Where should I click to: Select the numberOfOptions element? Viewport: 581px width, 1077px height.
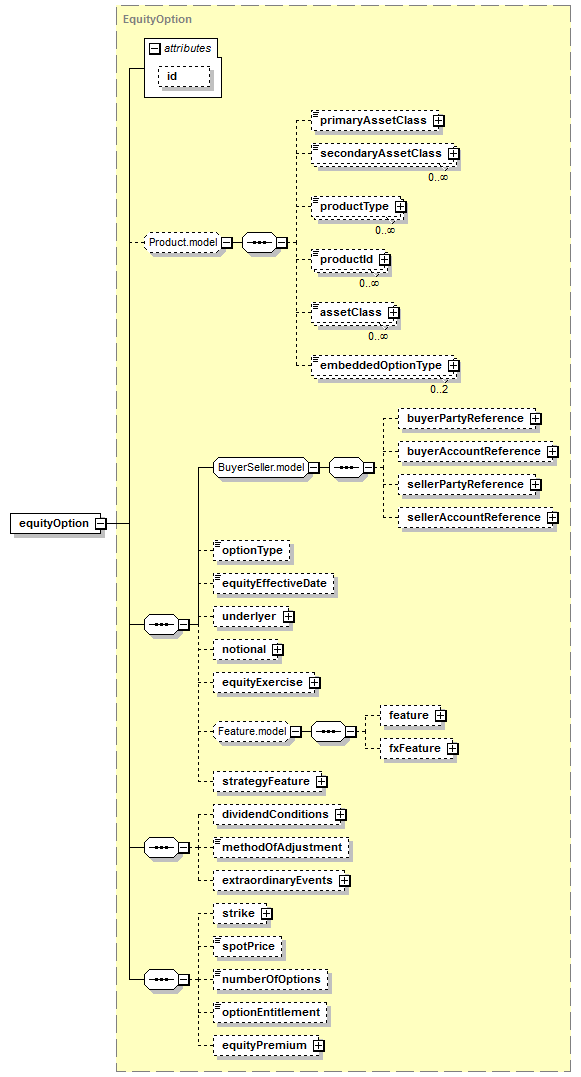pos(271,979)
